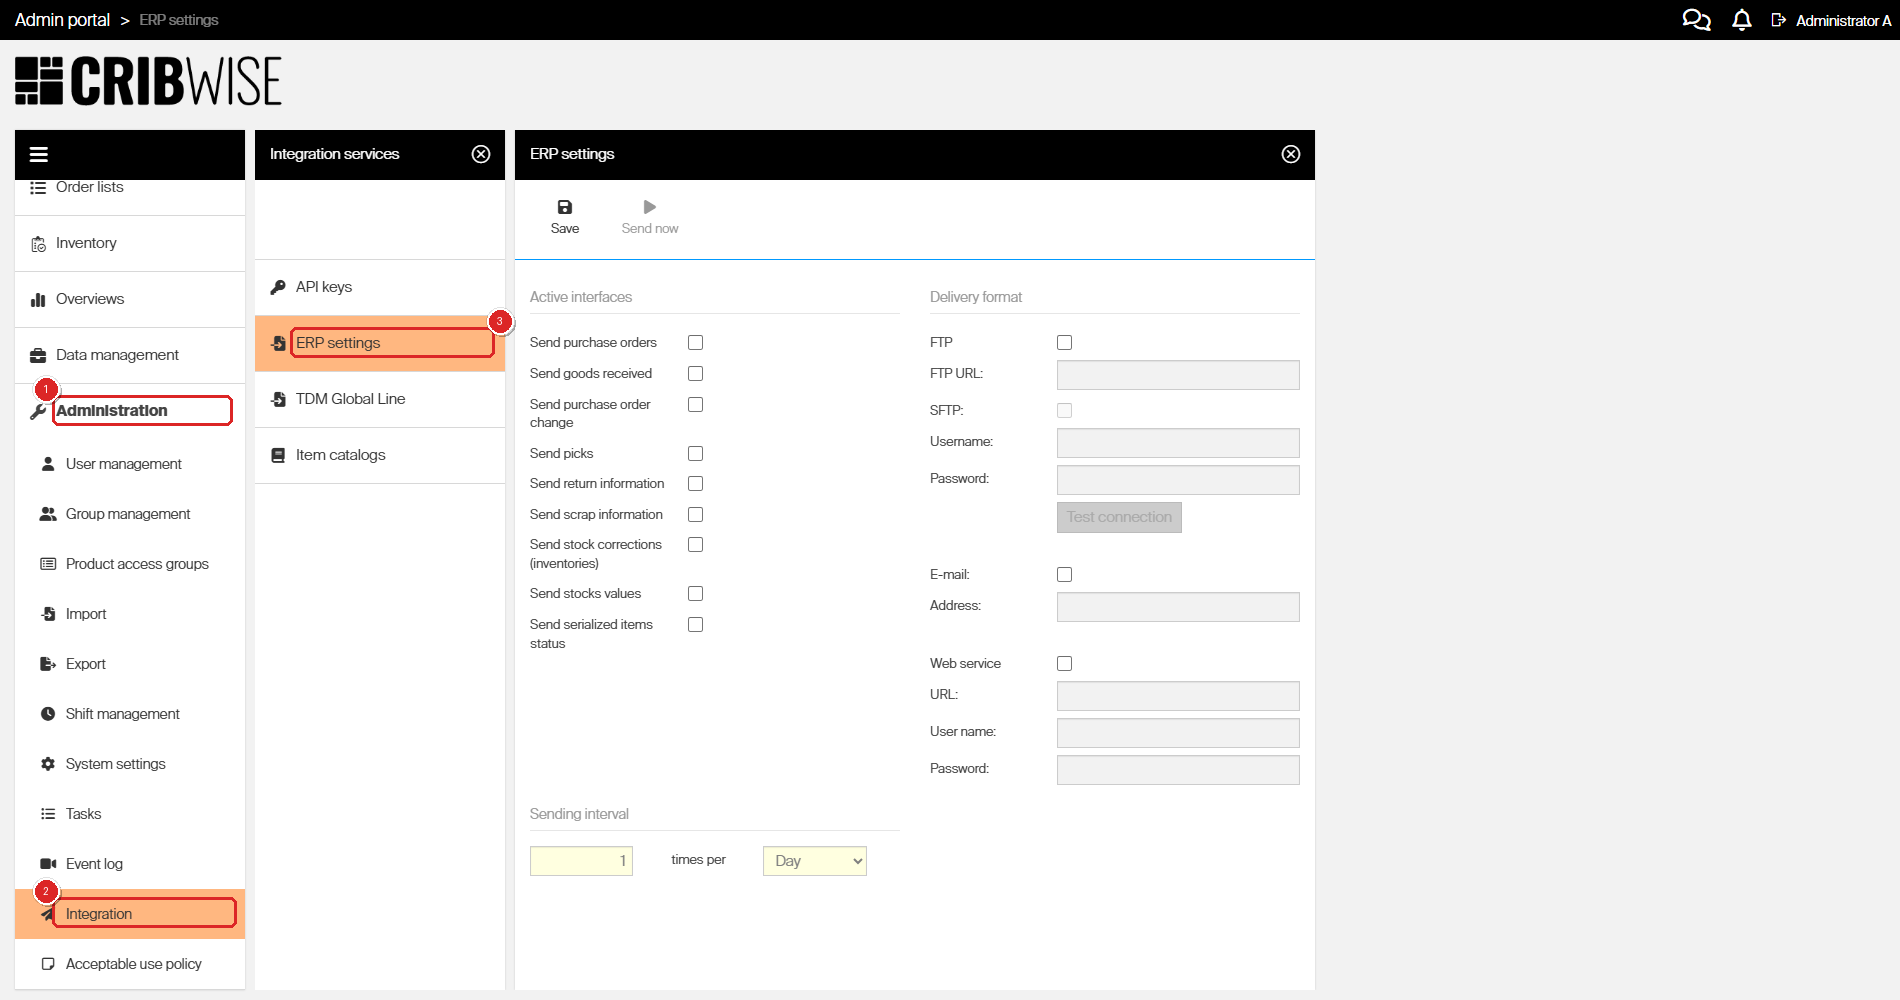Click the Inventory icon in sidebar
The width and height of the screenshot is (1900, 1000).
click(39, 244)
